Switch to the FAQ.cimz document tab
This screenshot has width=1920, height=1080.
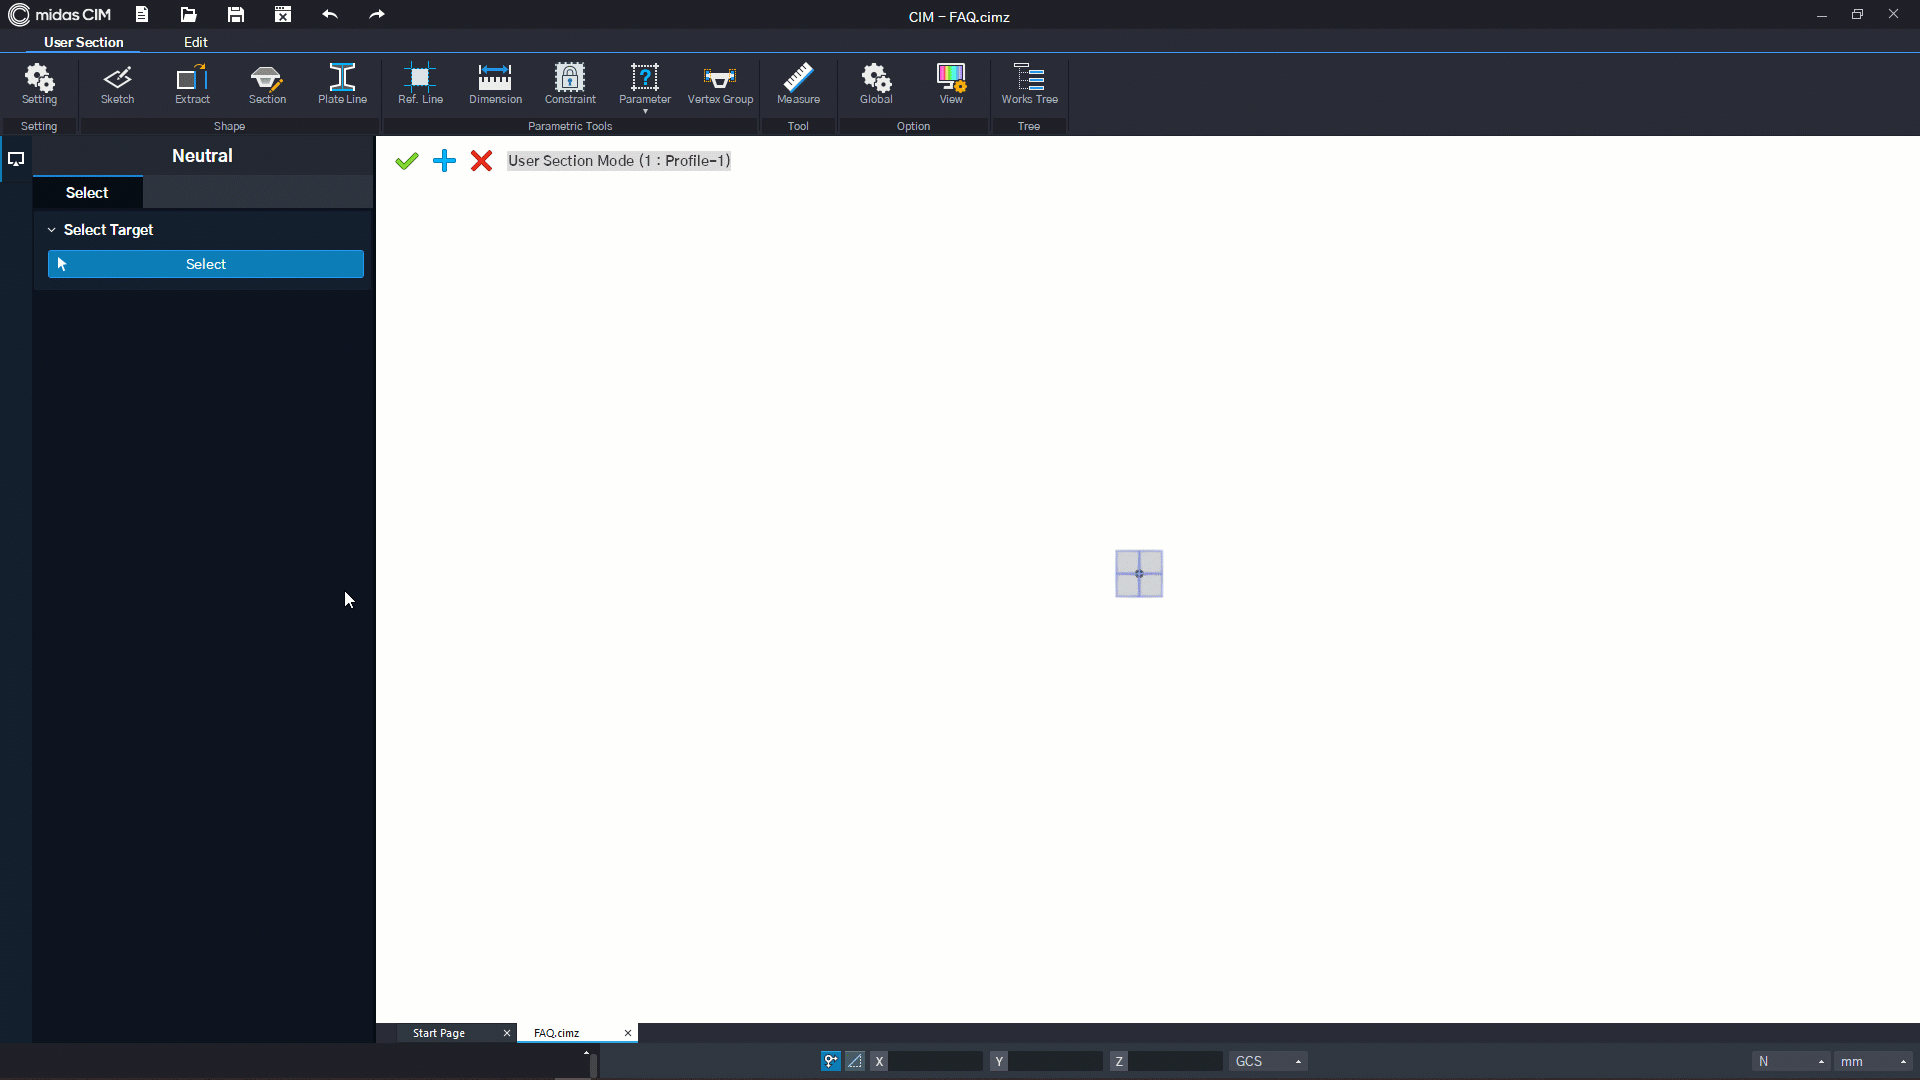click(556, 1033)
